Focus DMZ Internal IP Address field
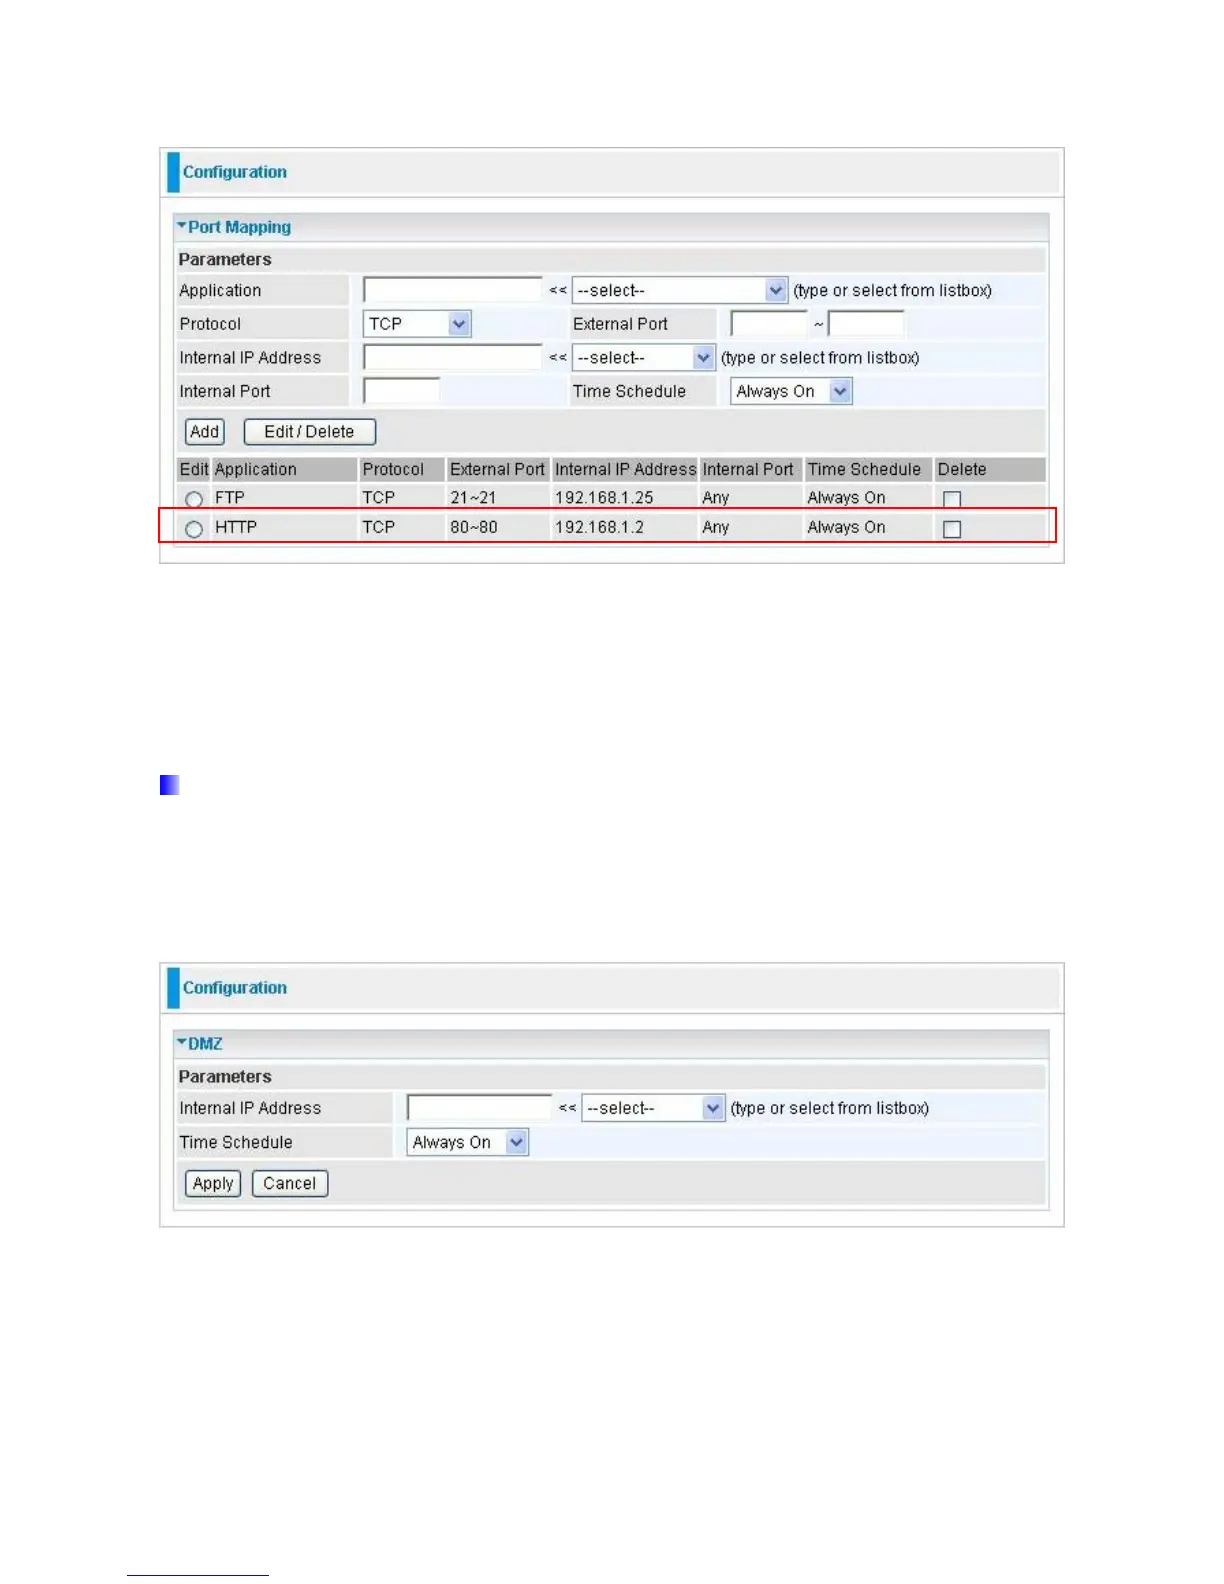Viewport: 1224px width, 1584px height. pyautogui.click(x=479, y=1107)
